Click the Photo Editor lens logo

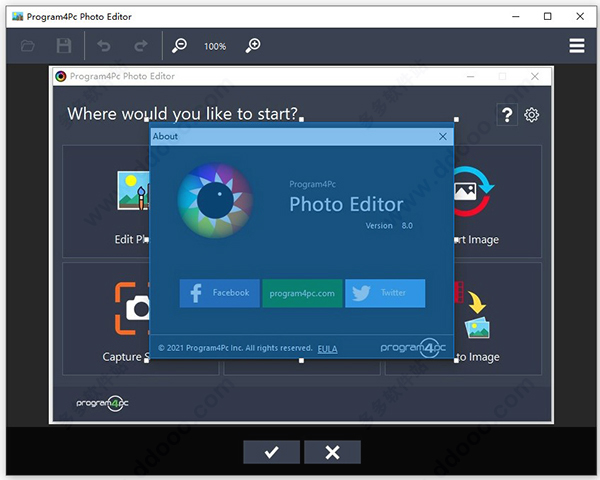(x=215, y=200)
